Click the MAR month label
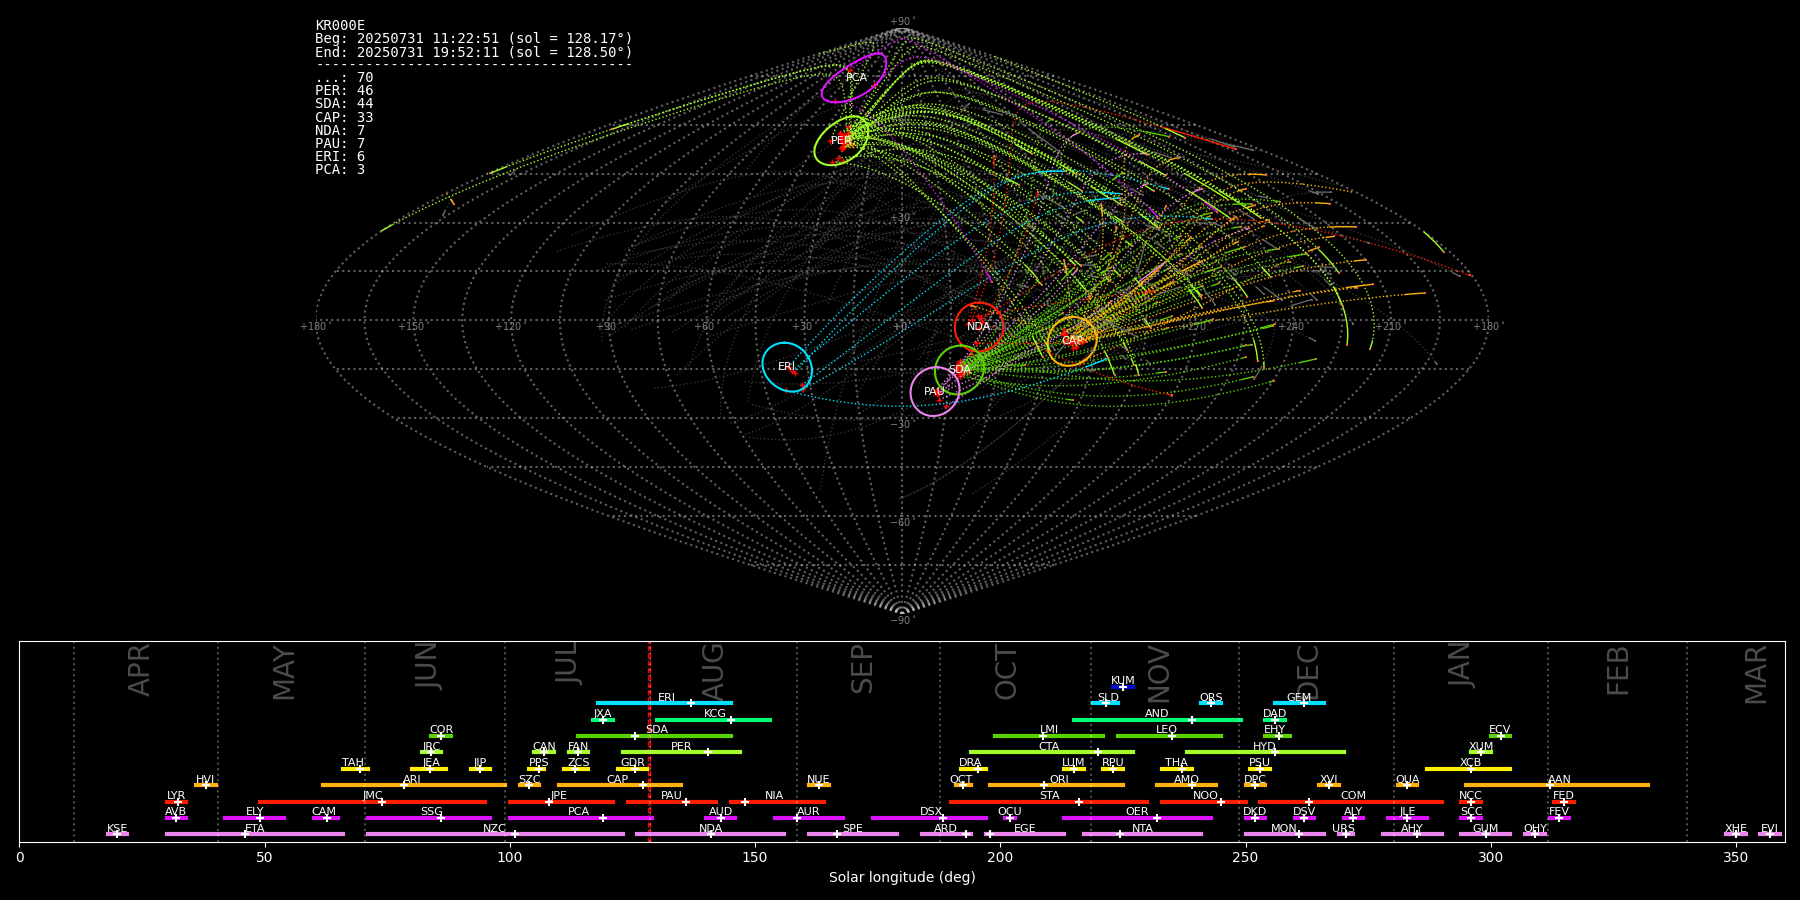 (x=1756, y=675)
